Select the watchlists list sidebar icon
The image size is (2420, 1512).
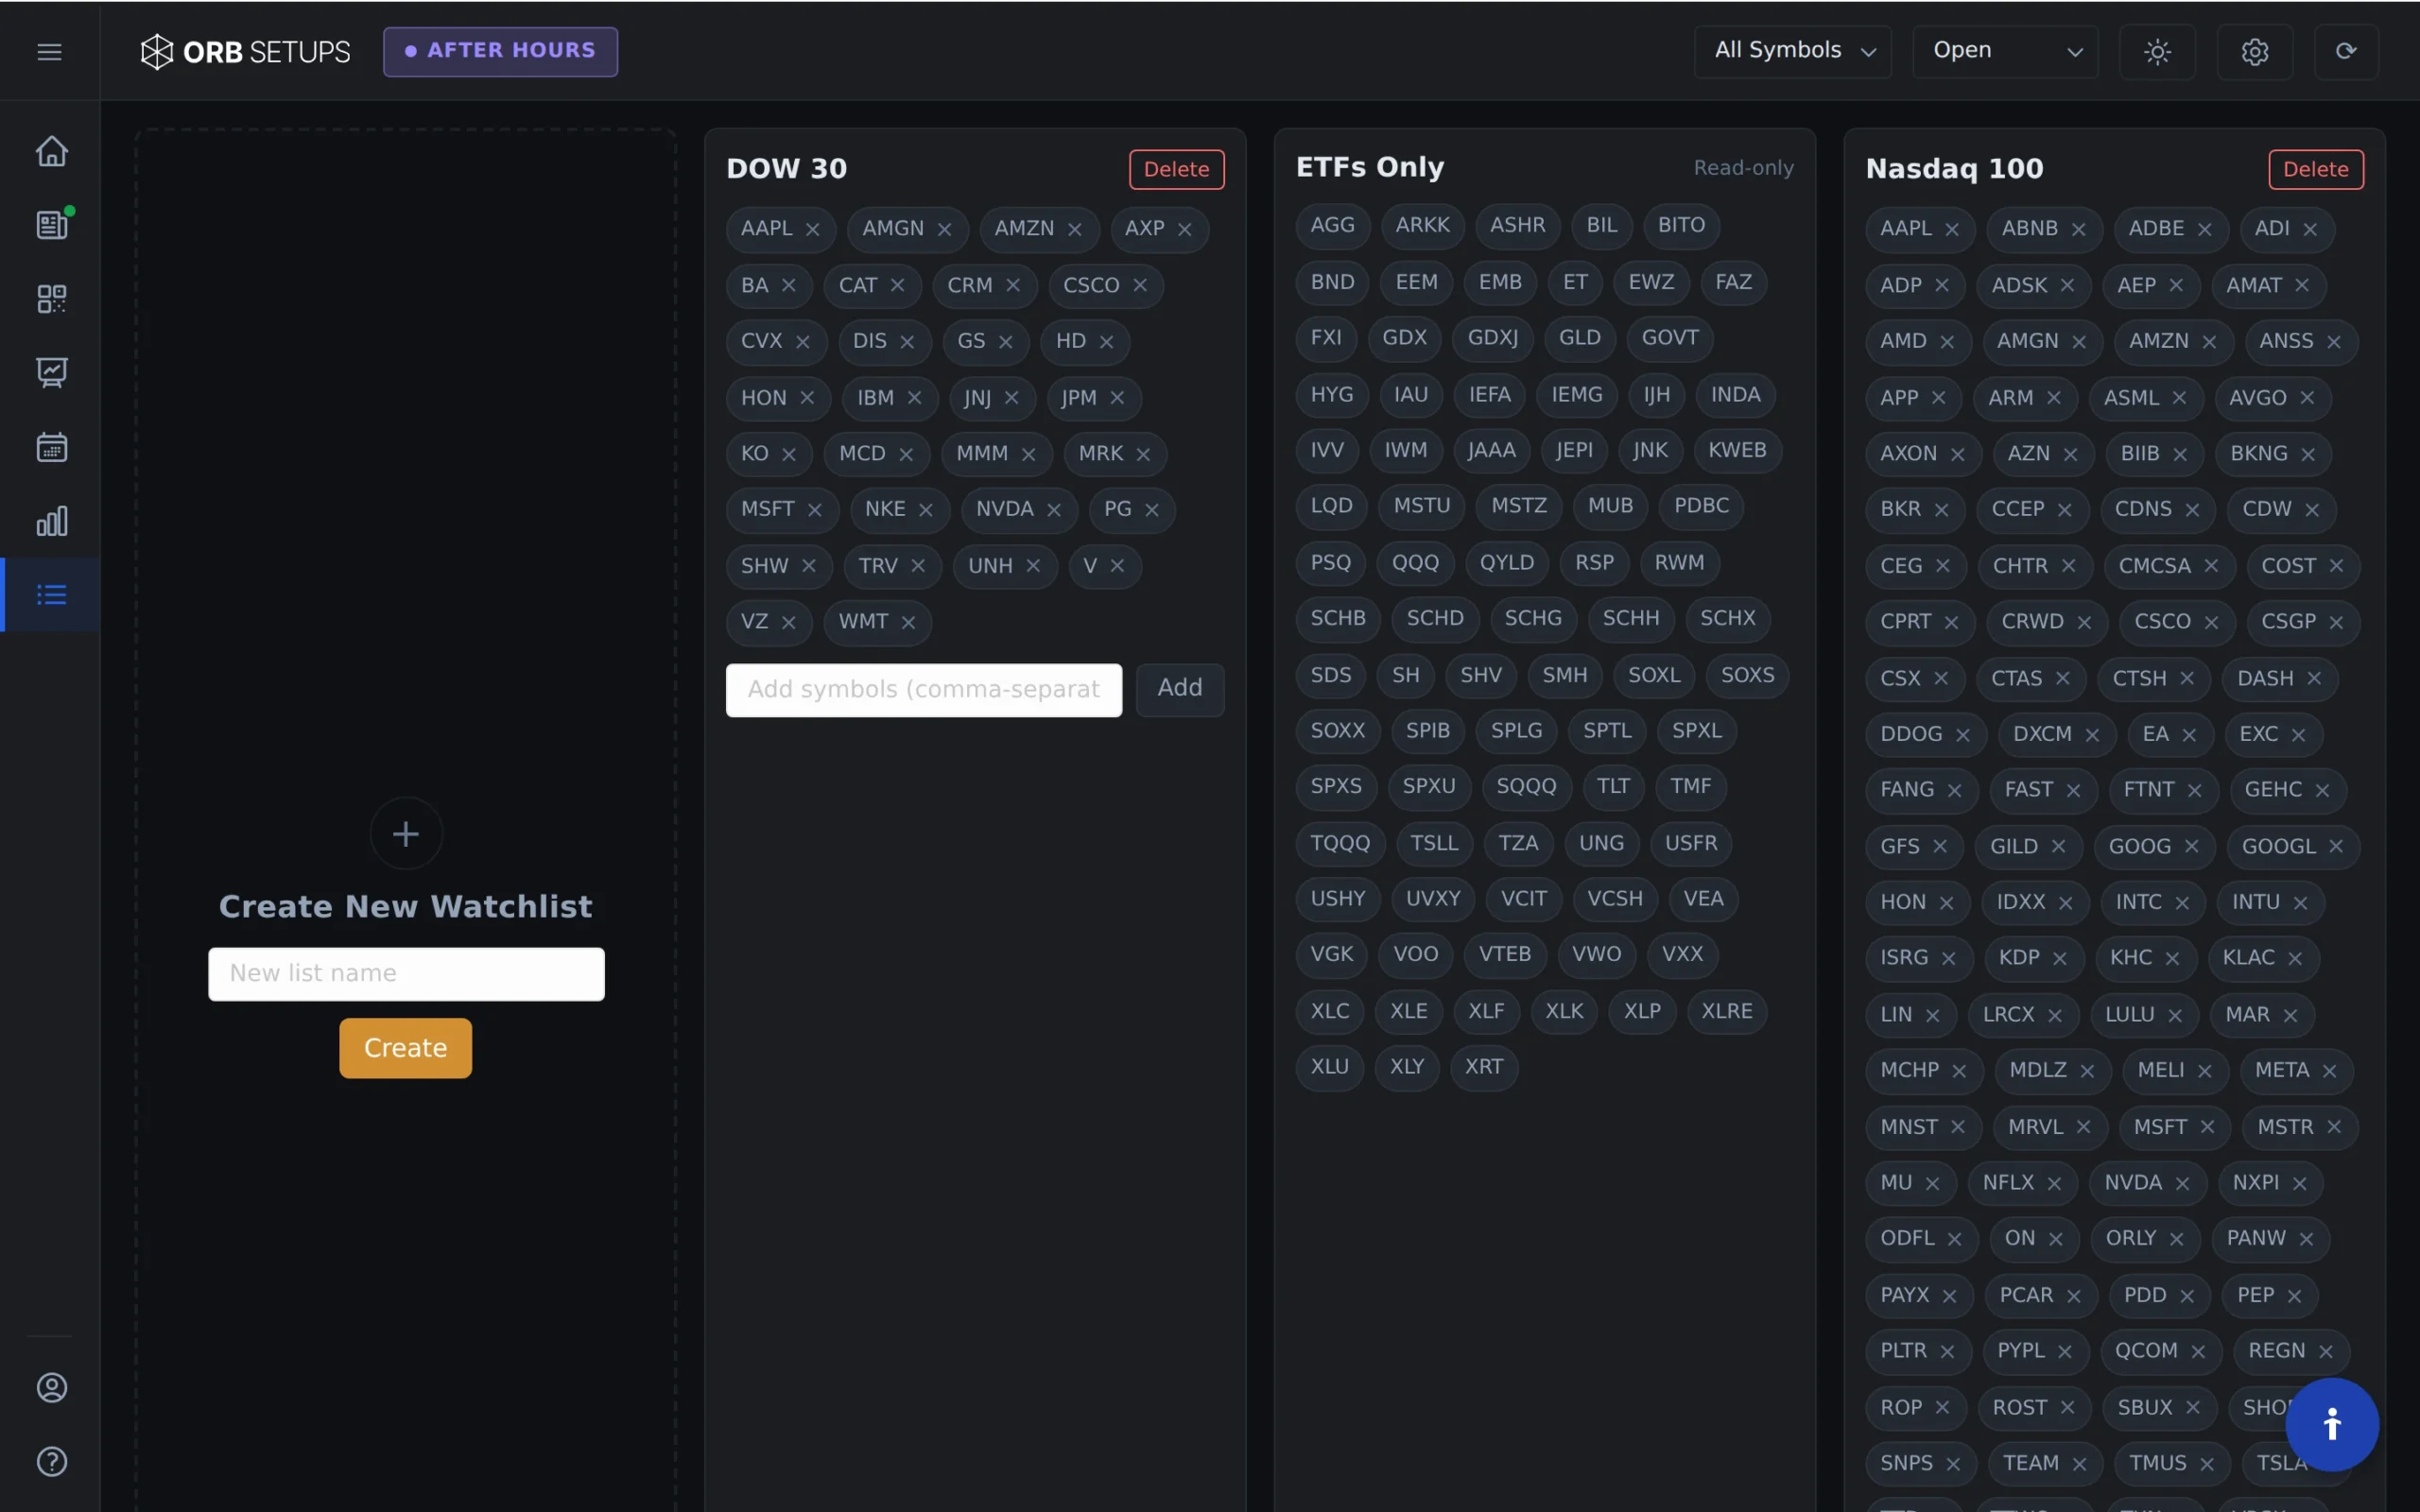coord(52,595)
